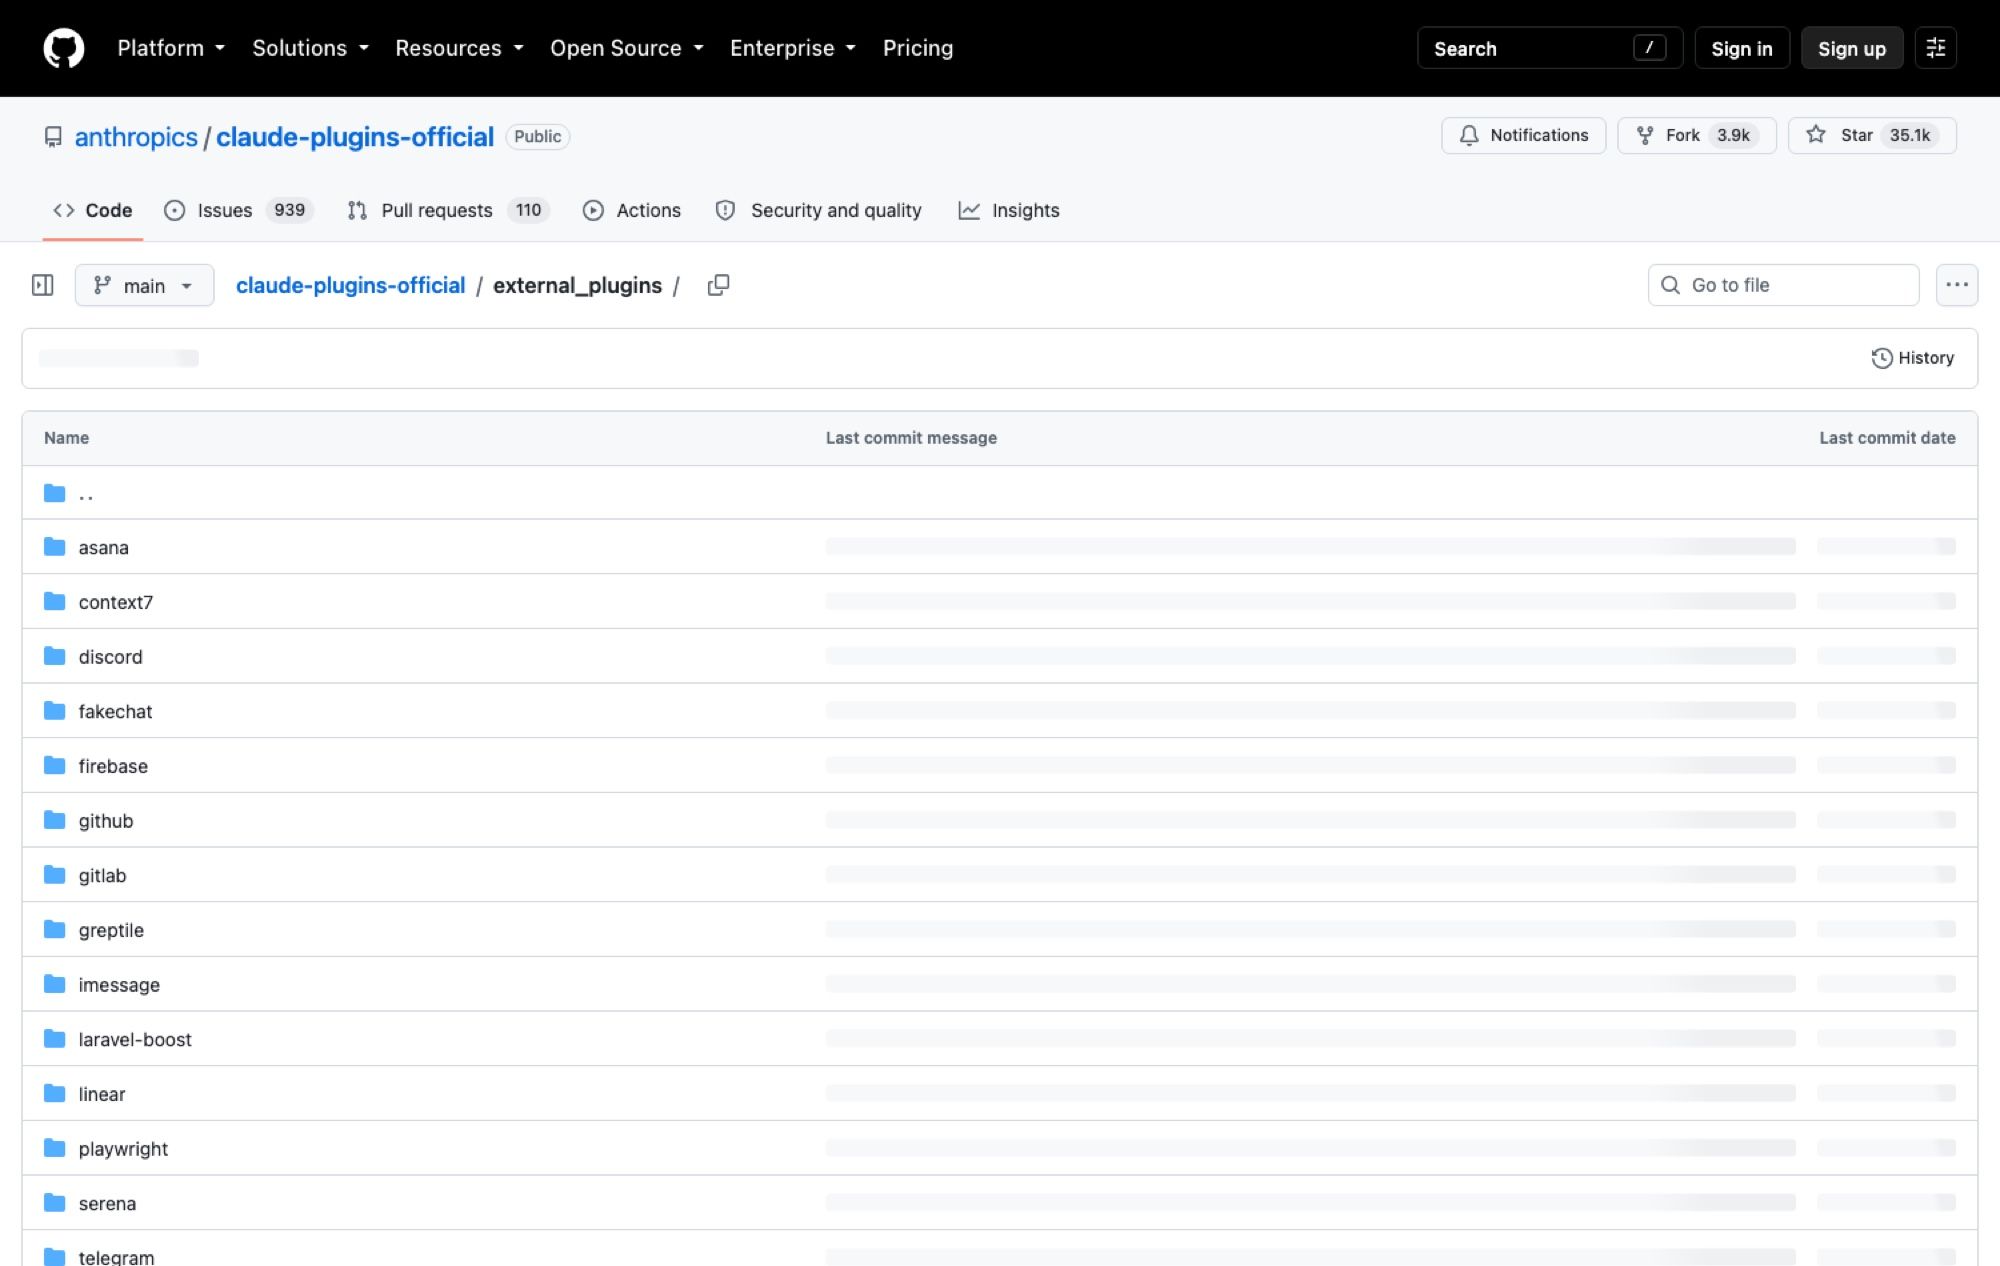2000x1266 pixels.
Task: Open the Insights tab
Action: point(1009,210)
